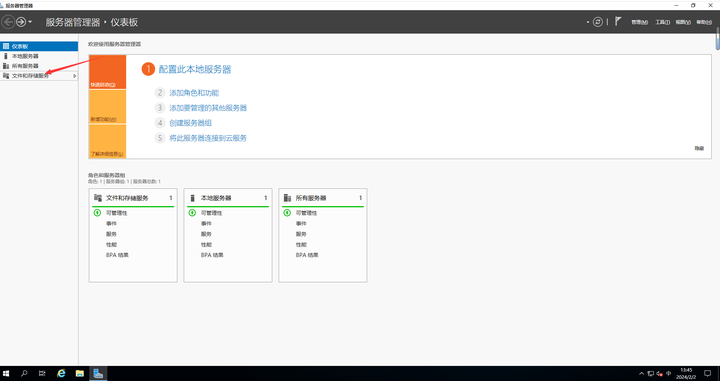Viewport: 720px width, 381px height.
Task: Open the 添加要管理的其他服务器 link
Action: (x=208, y=108)
